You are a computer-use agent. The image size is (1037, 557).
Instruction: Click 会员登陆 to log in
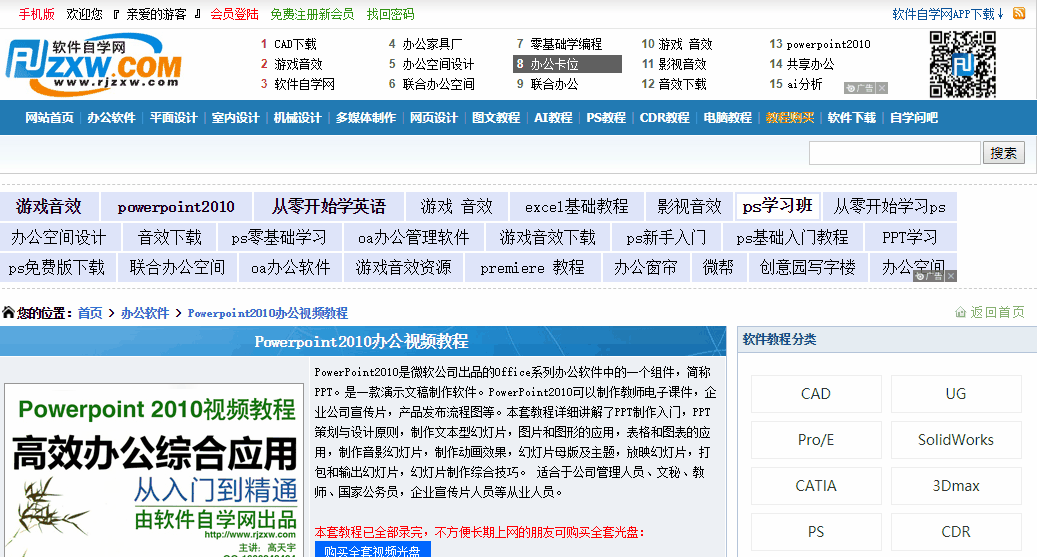pos(234,14)
